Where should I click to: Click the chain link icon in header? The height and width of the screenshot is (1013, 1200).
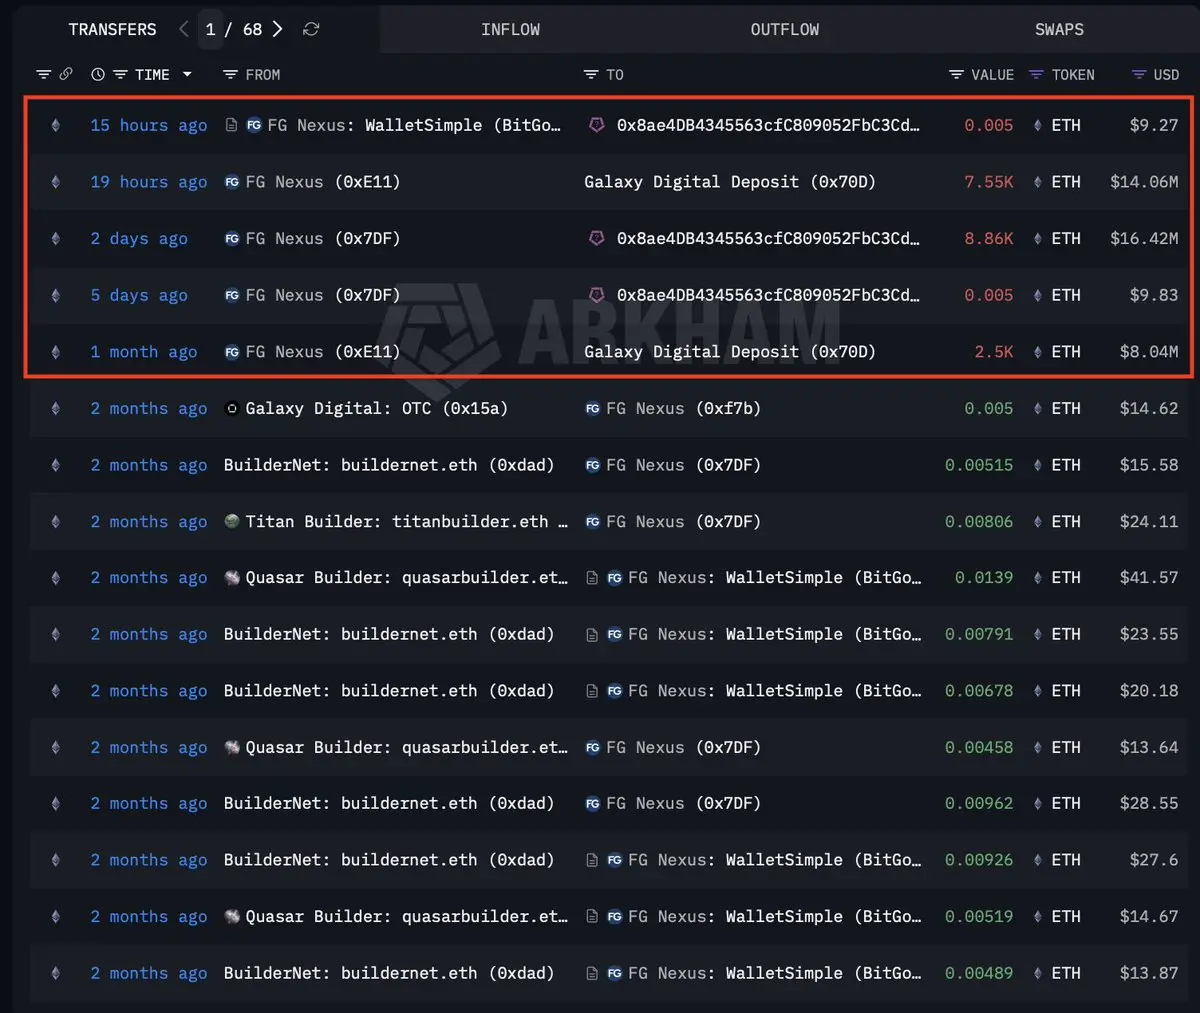click(x=66, y=74)
